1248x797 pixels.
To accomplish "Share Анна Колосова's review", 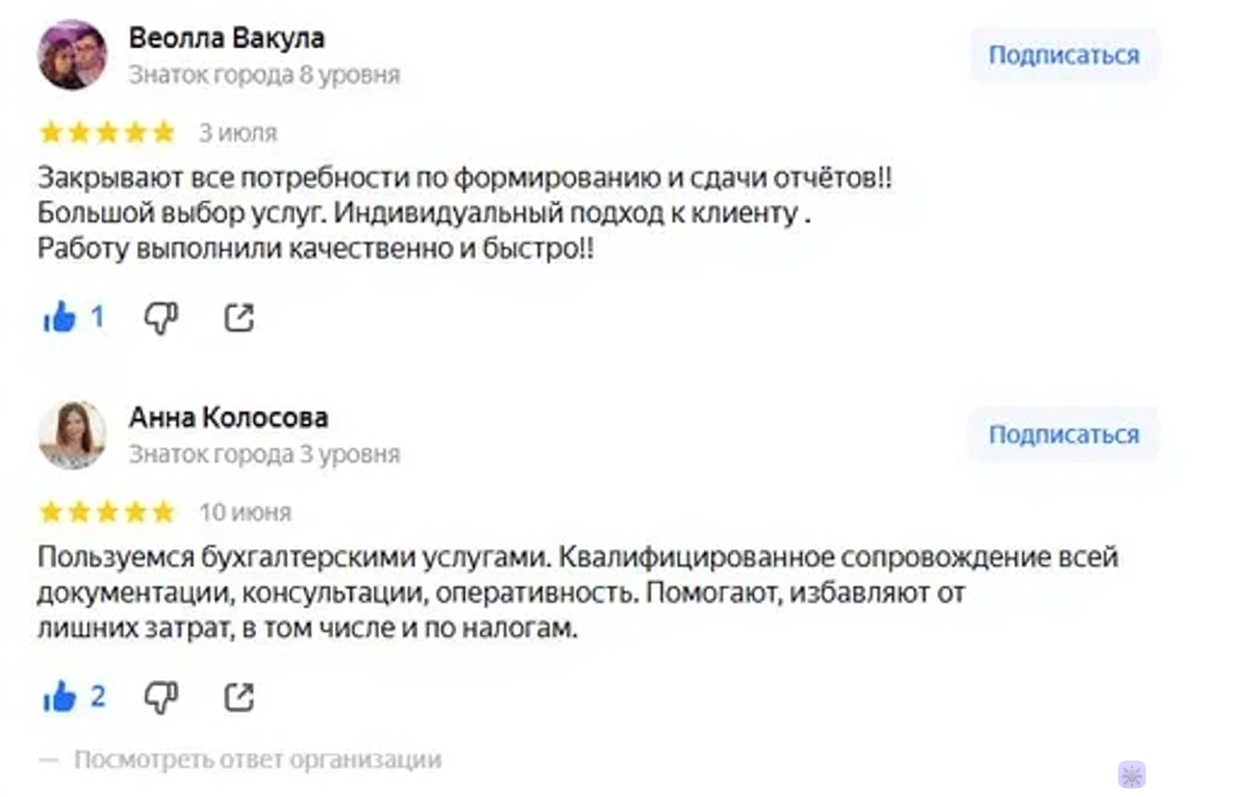I will pos(239,697).
